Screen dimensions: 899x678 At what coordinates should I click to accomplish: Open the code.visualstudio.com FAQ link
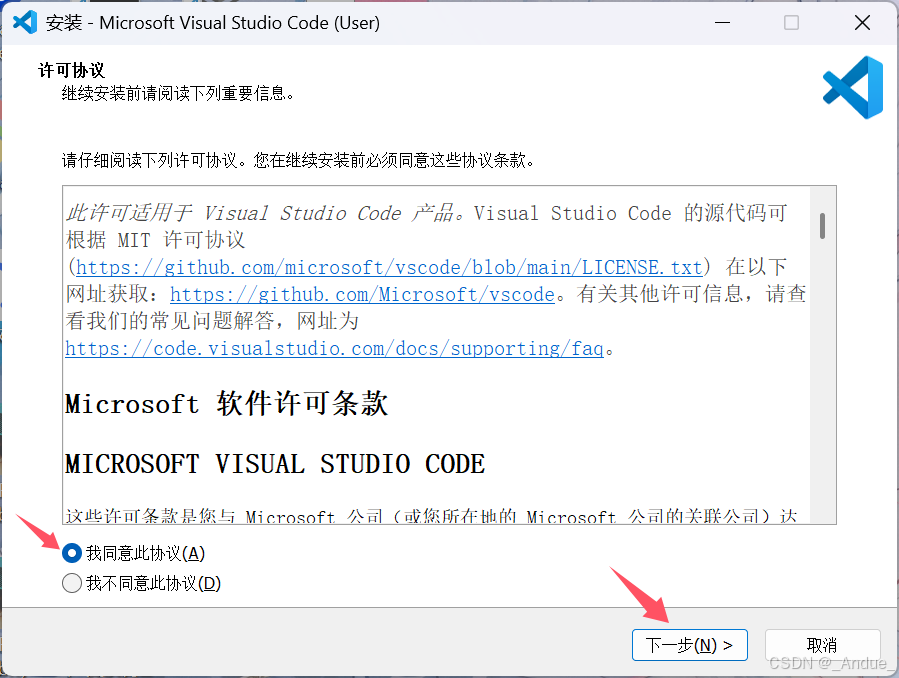coord(334,348)
